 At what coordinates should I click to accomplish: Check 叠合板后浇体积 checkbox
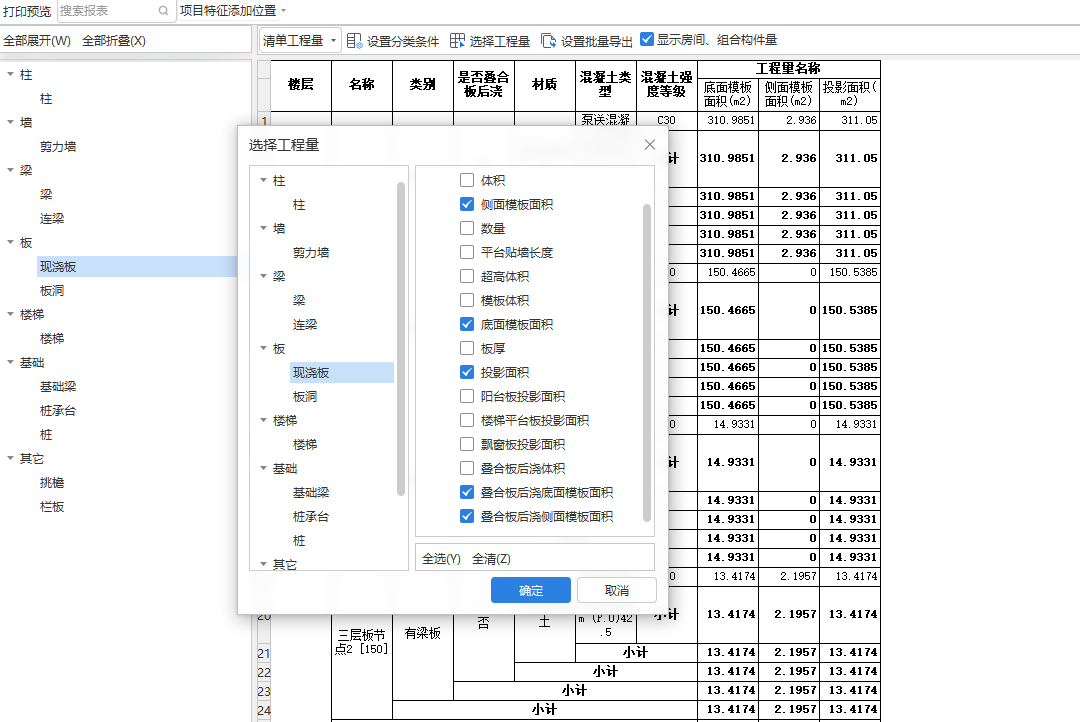click(467, 468)
